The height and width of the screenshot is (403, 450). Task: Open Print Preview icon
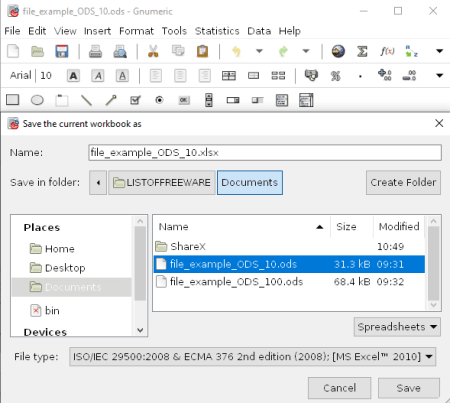[x=120, y=51]
